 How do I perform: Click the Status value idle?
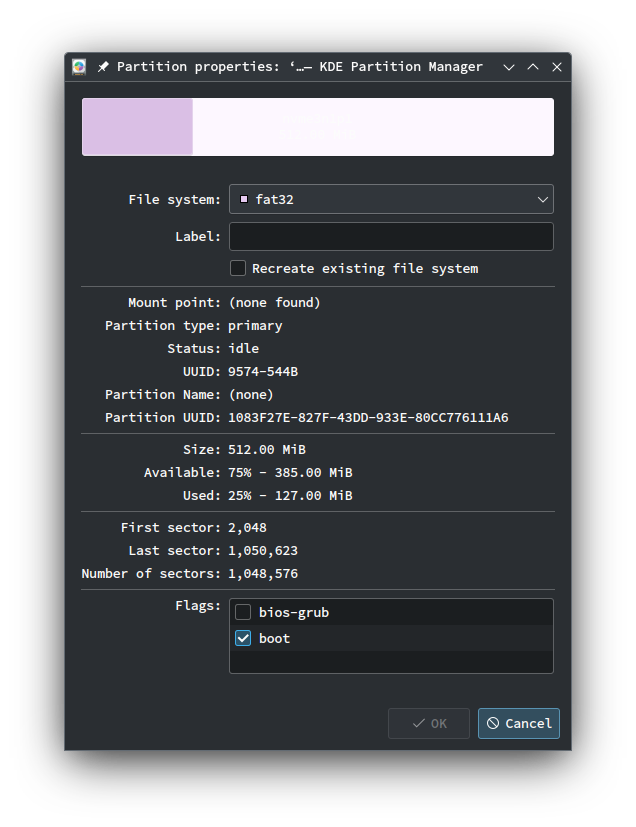pos(244,349)
